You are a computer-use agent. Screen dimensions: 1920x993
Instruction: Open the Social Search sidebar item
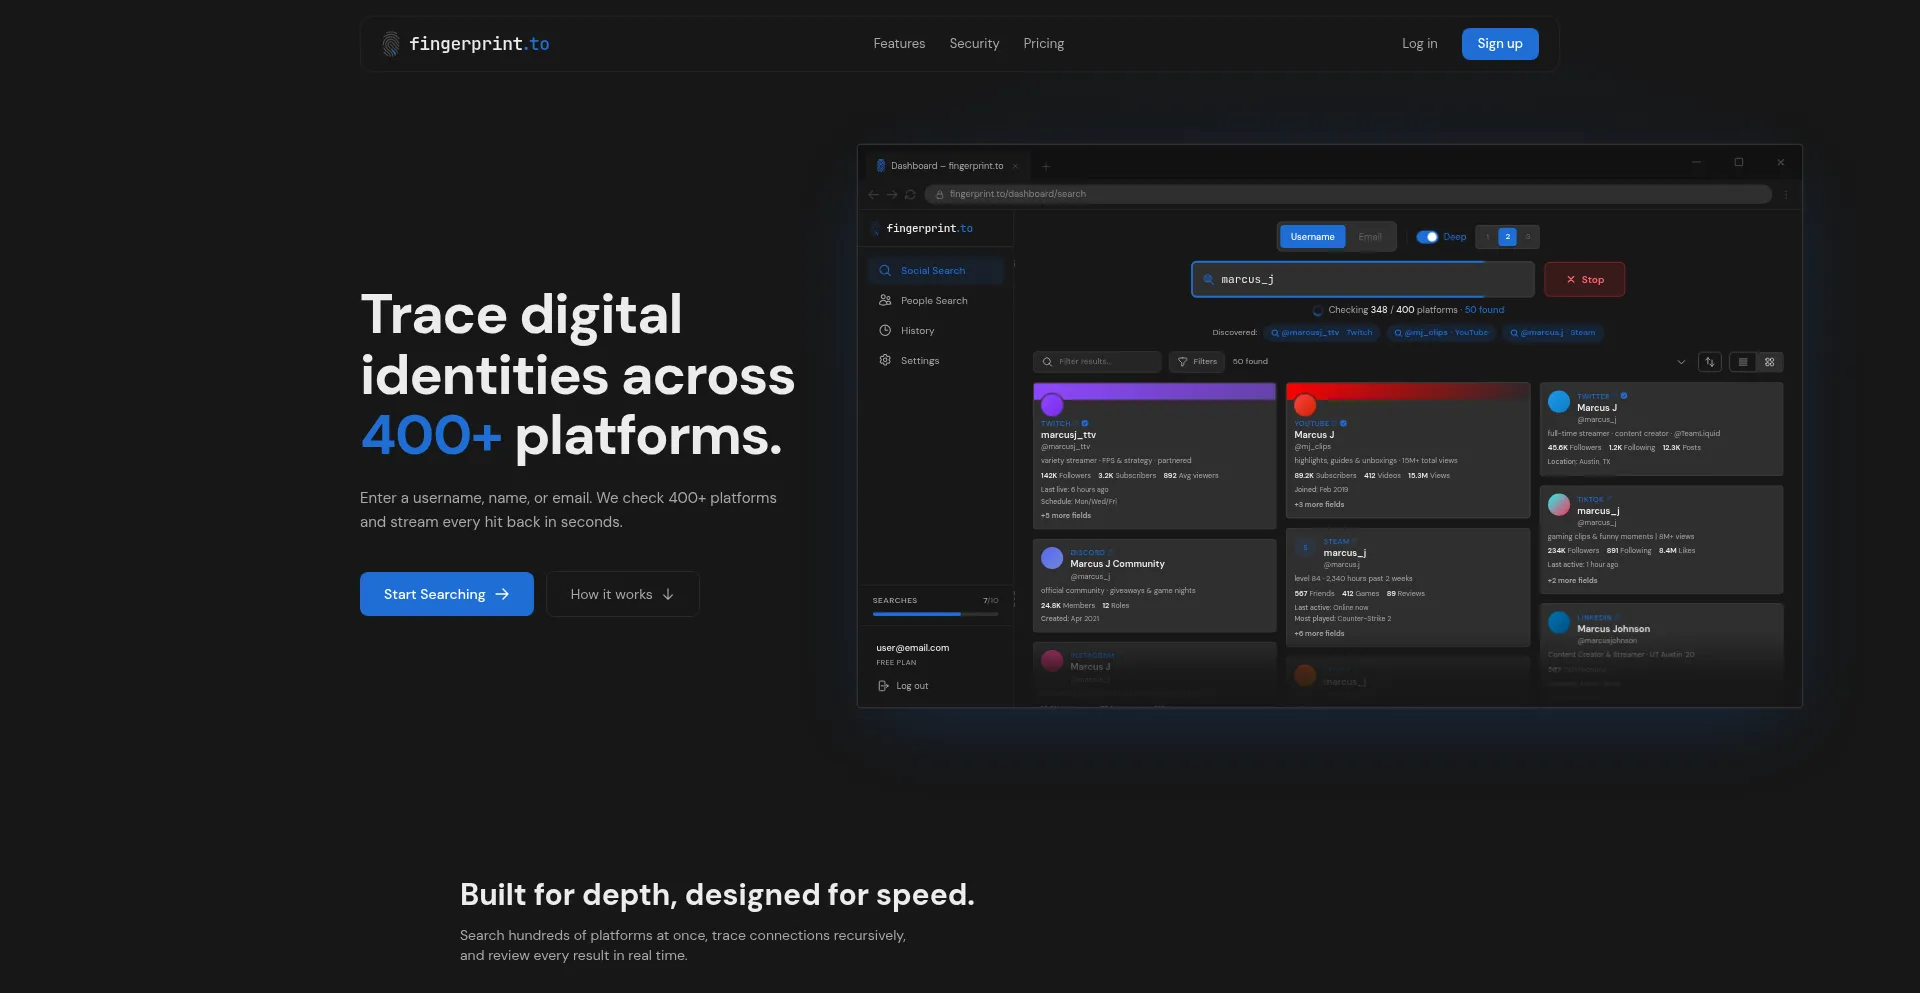936,271
